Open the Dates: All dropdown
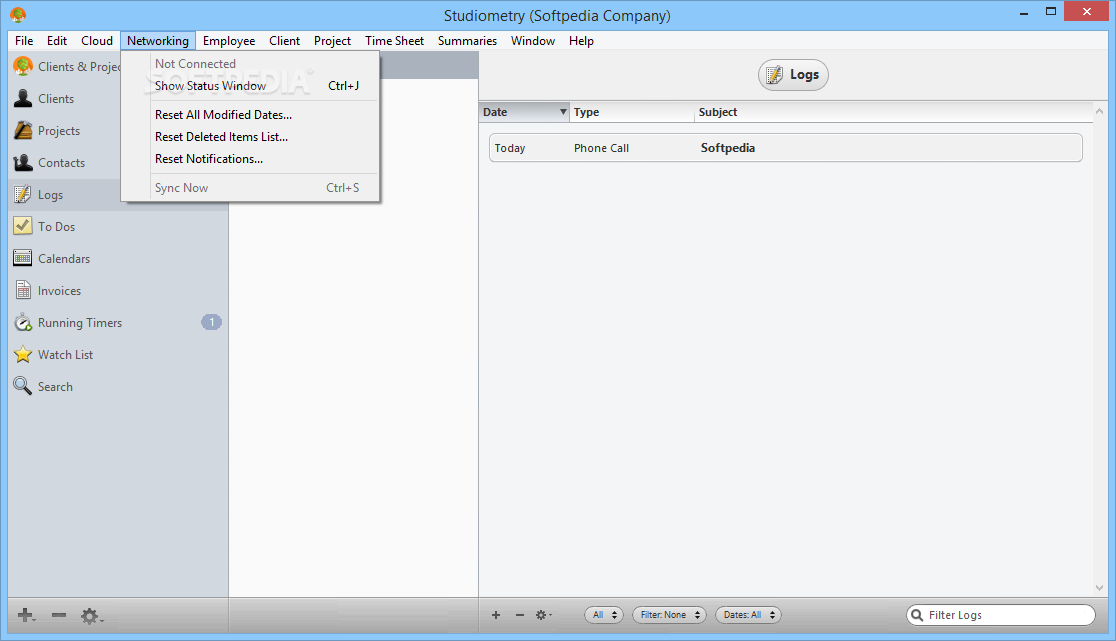Screen dimensions: 1116x641 tap(748, 615)
